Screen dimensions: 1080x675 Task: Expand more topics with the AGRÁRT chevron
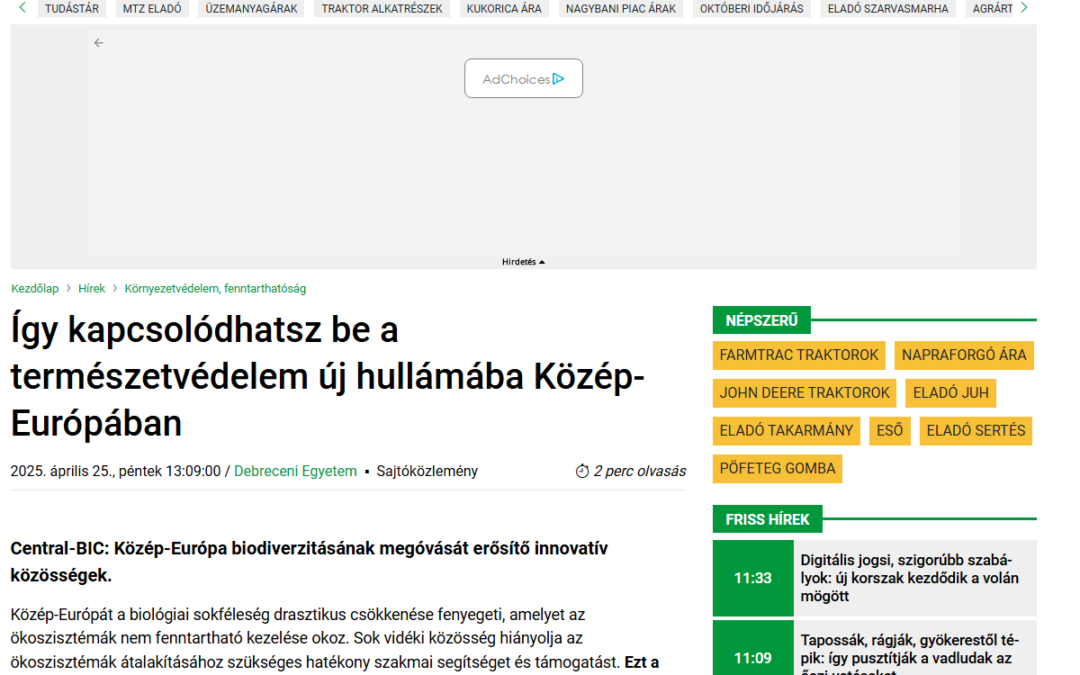1022,7
